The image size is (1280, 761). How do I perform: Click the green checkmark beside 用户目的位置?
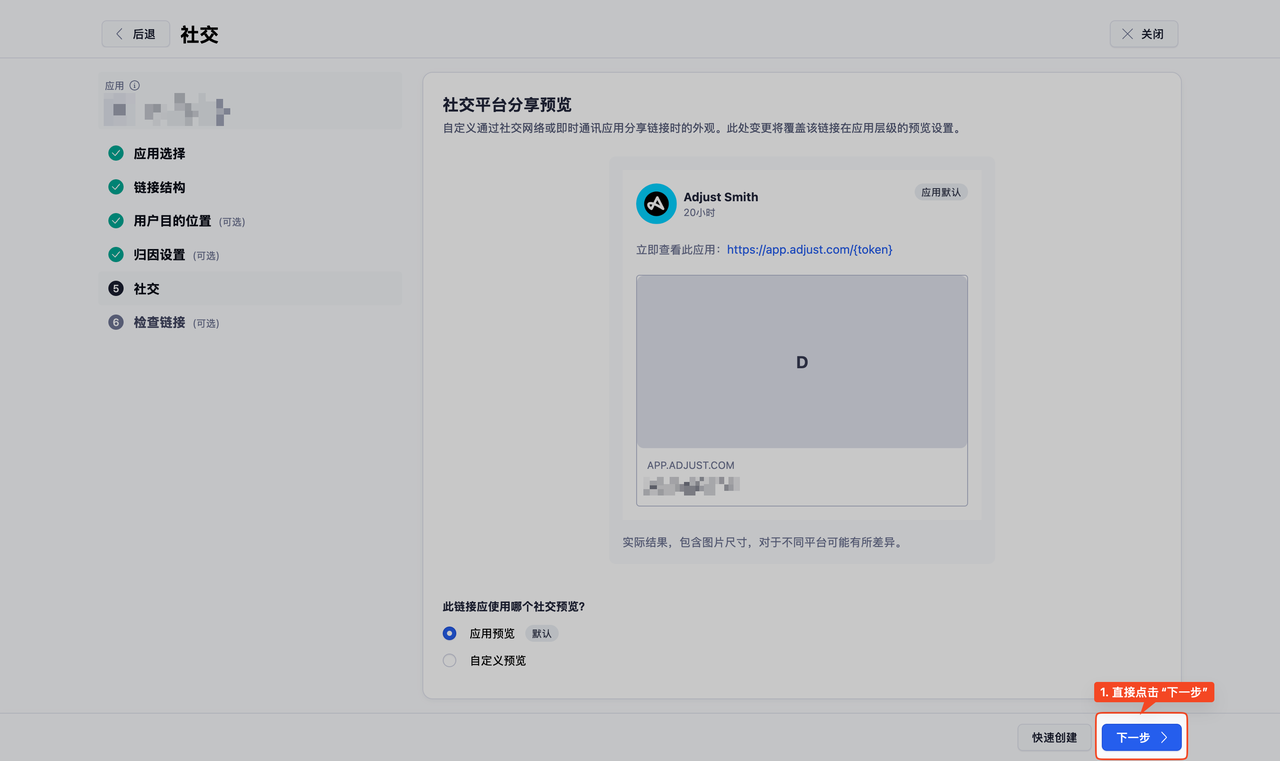coord(115,221)
